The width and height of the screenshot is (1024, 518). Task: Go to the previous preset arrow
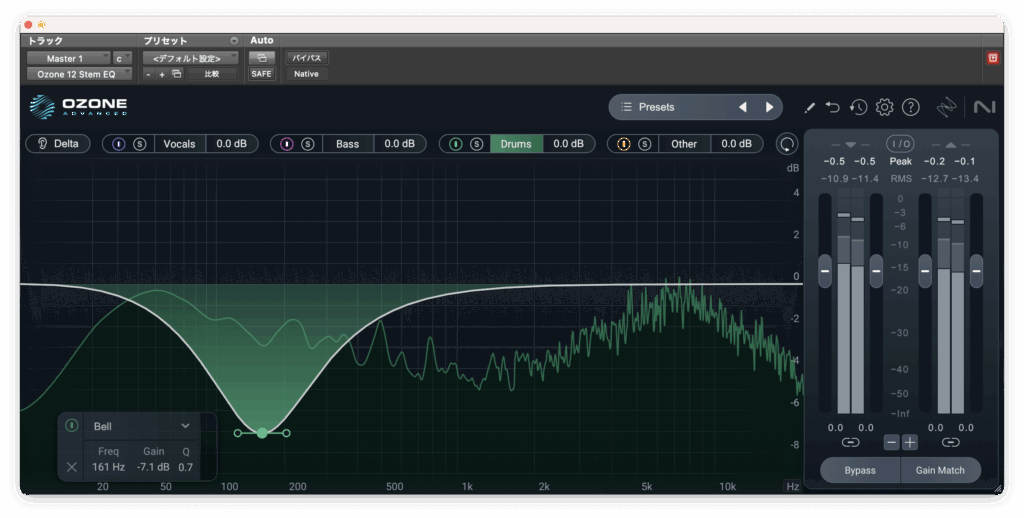(x=742, y=107)
